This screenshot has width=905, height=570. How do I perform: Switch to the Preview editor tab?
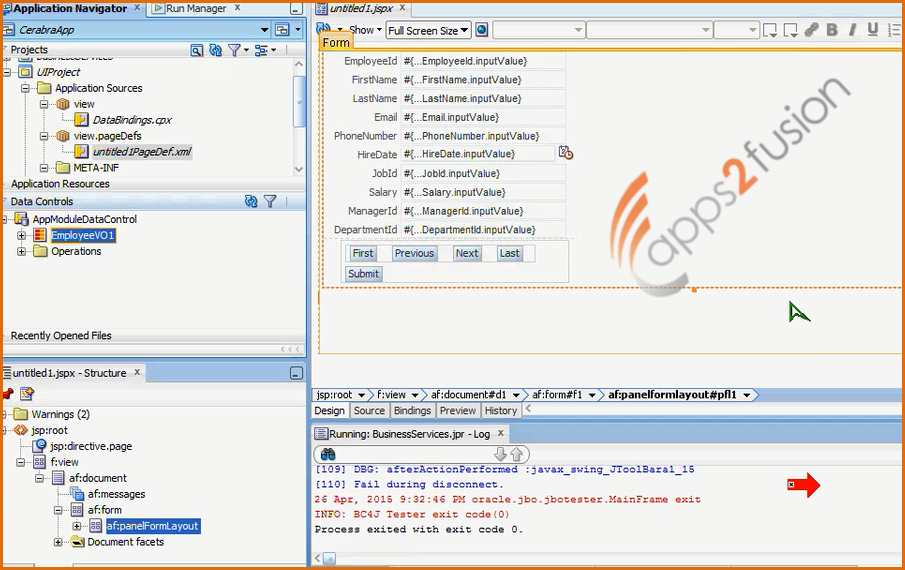(458, 411)
